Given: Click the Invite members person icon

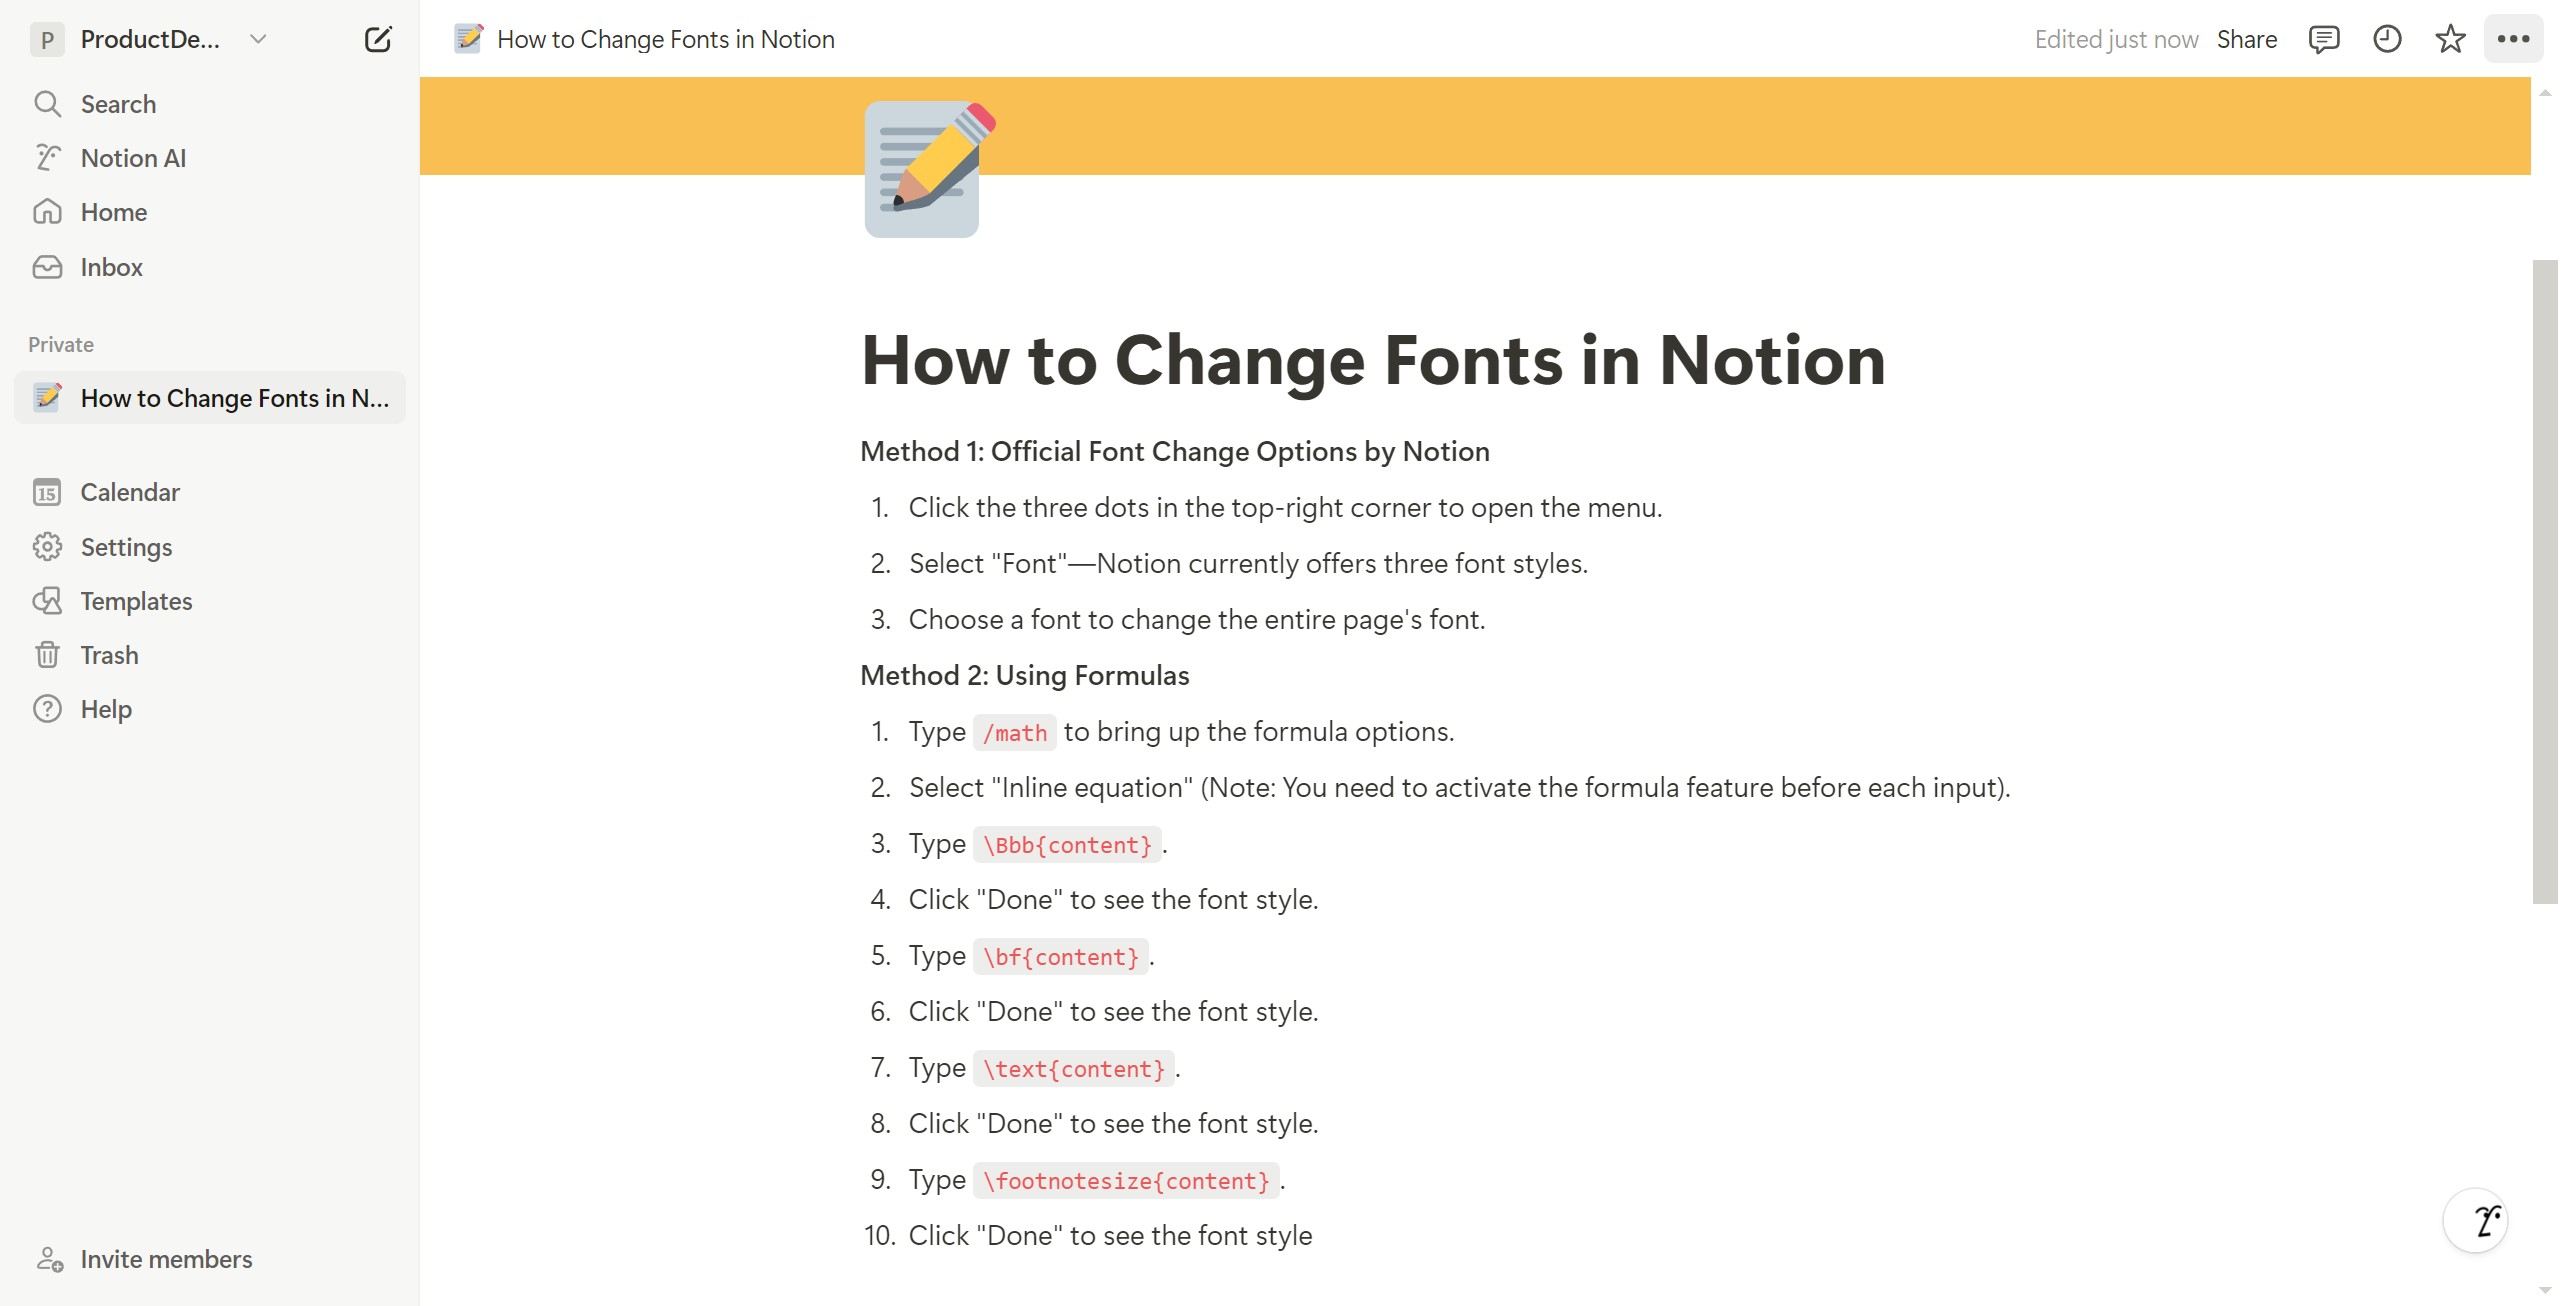Looking at the screenshot, I should [49, 1259].
